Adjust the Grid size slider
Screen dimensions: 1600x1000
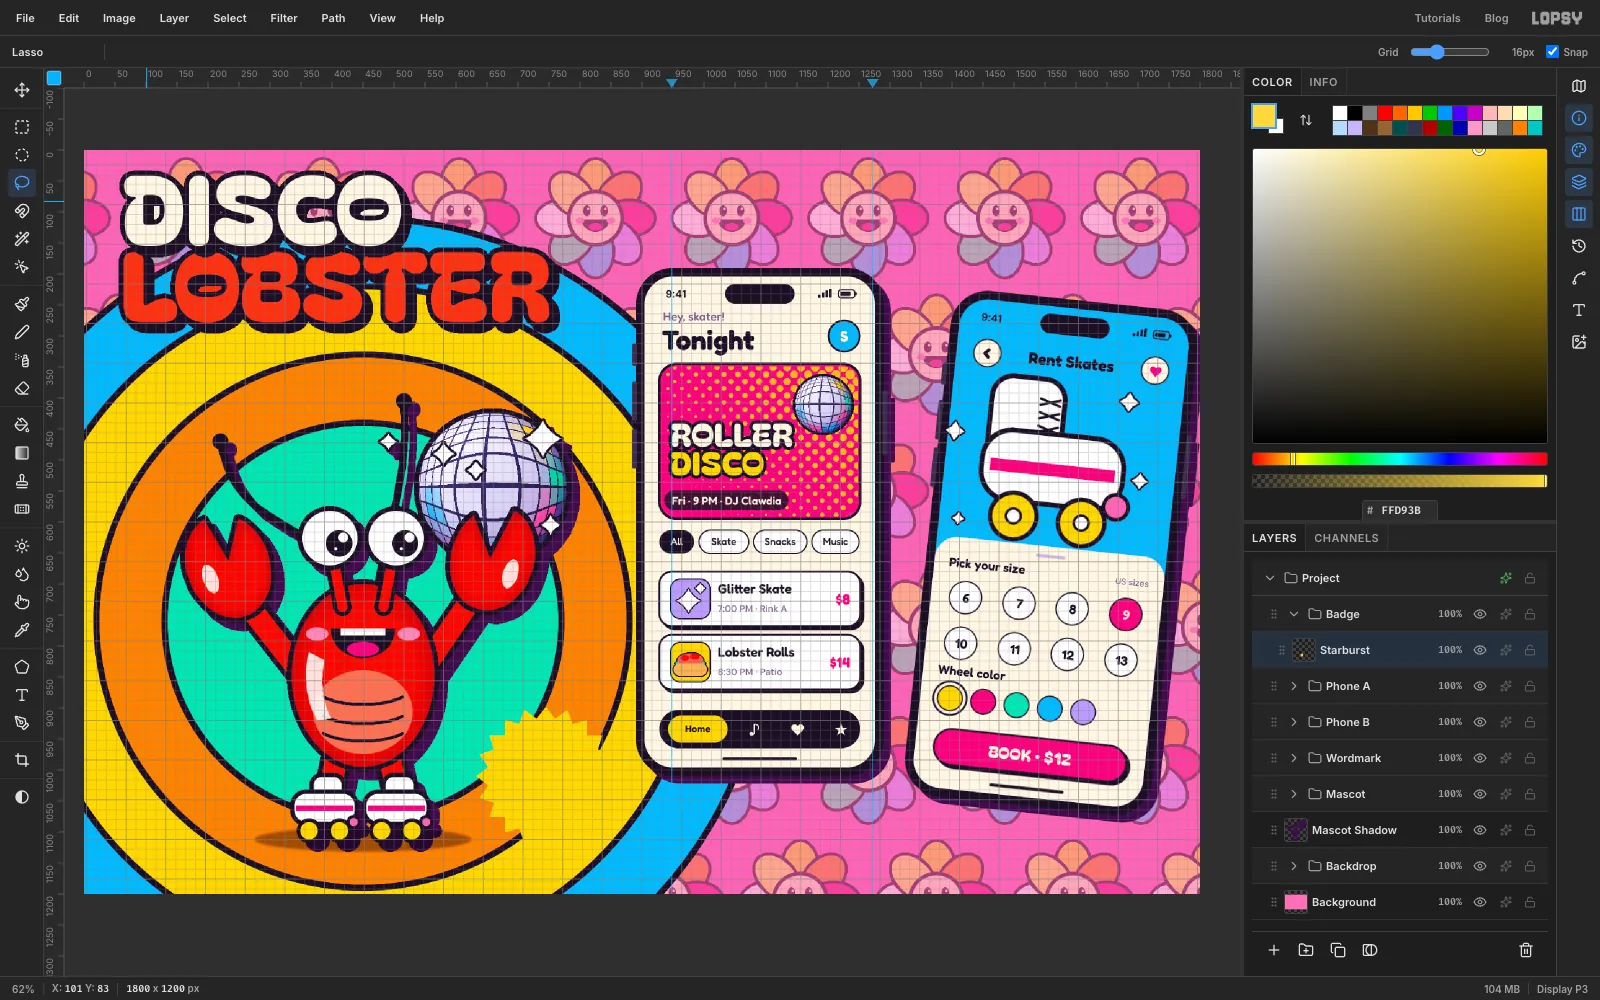(x=1450, y=52)
